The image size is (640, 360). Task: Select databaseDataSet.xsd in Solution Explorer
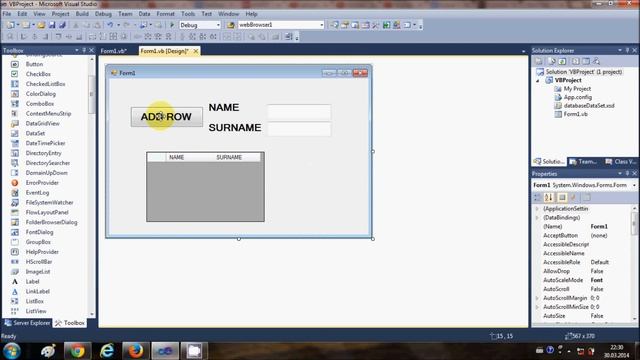589,106
